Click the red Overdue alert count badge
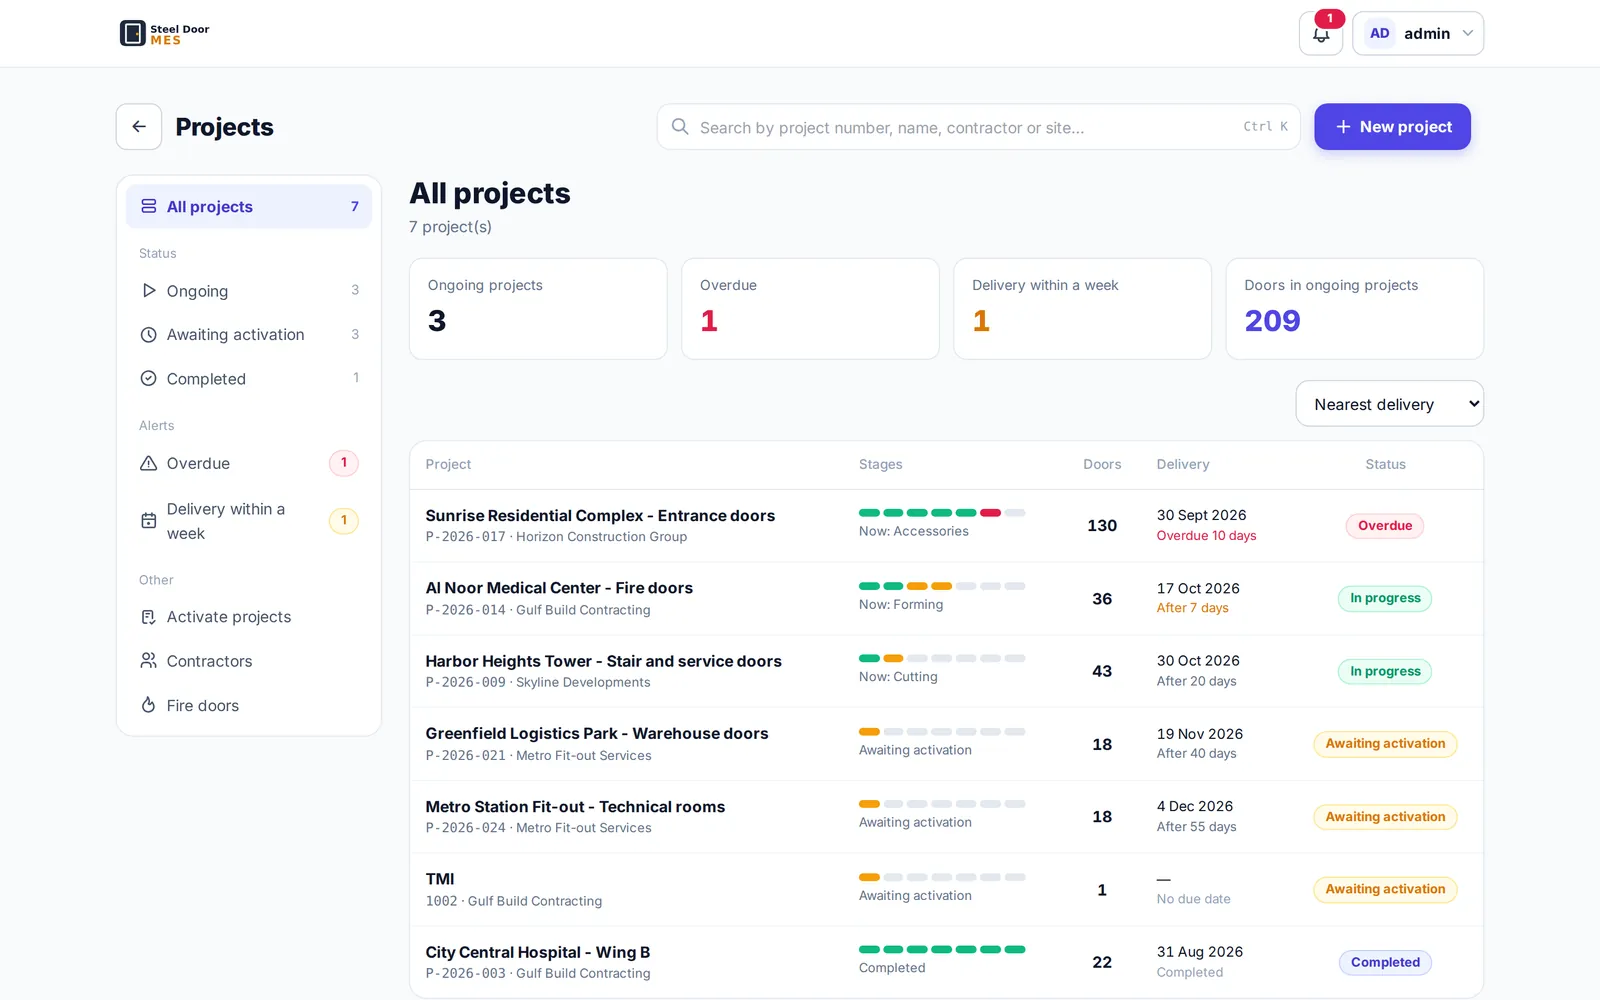The image size is (1600, 1000). pyautogui.click(x=344, y=463)
